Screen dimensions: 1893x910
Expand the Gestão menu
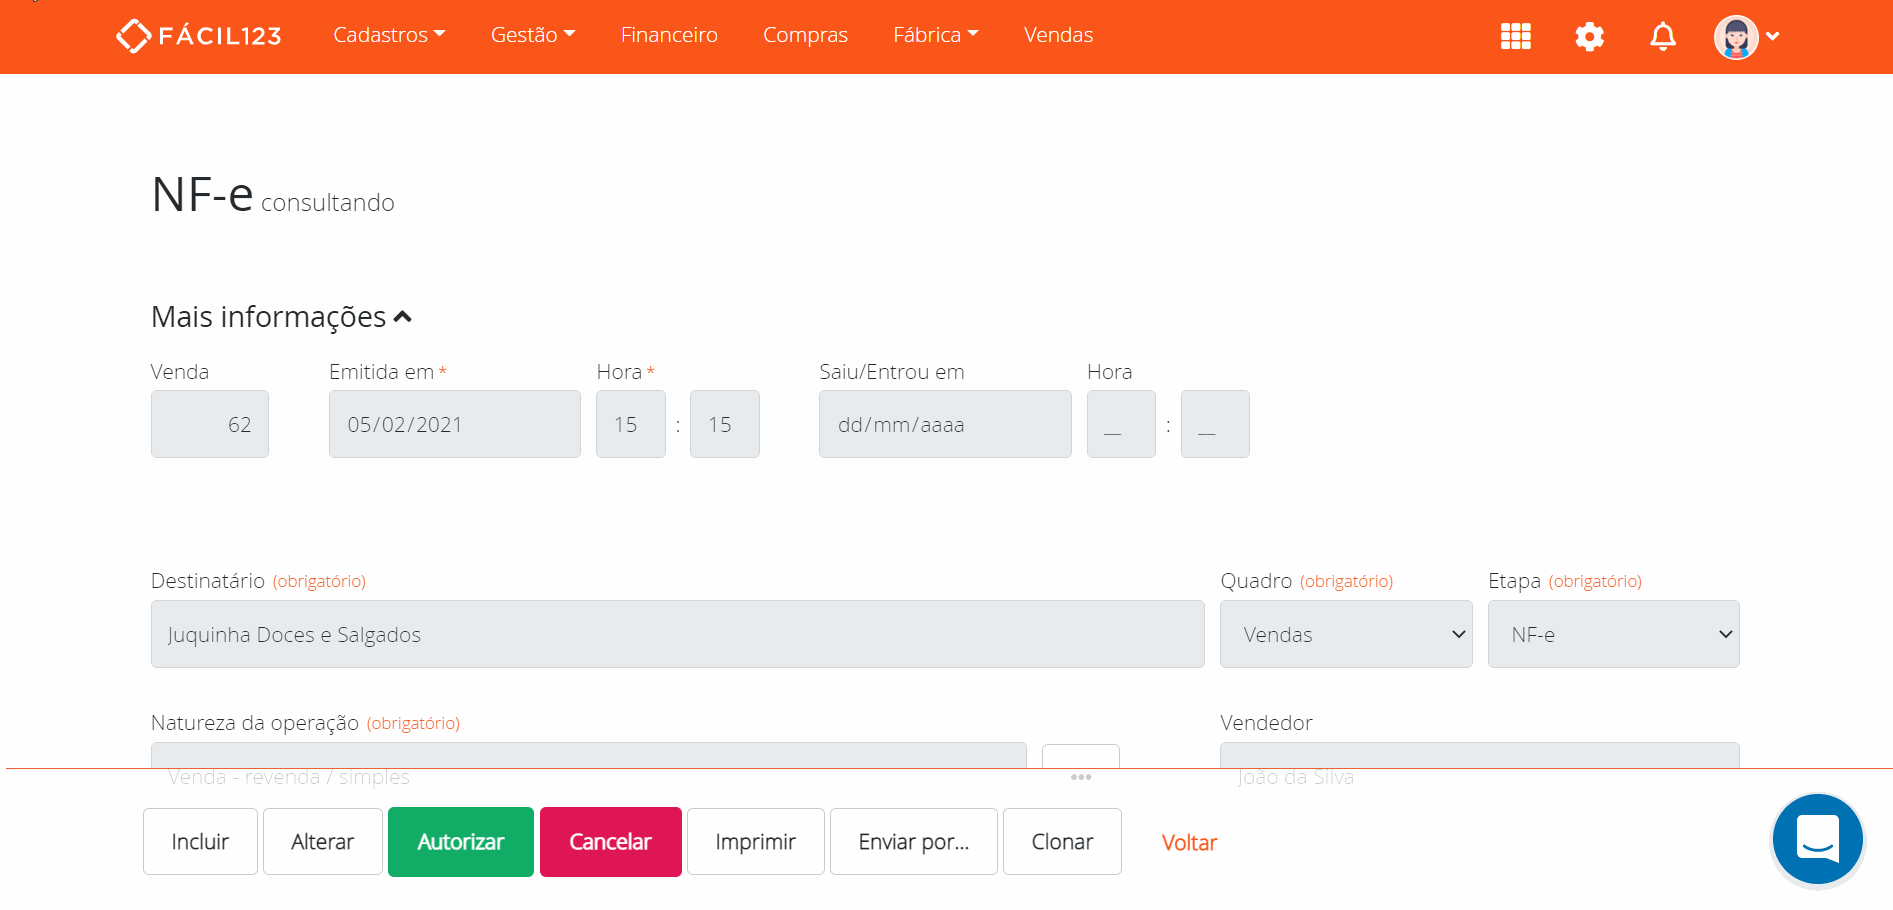[533, 35]
